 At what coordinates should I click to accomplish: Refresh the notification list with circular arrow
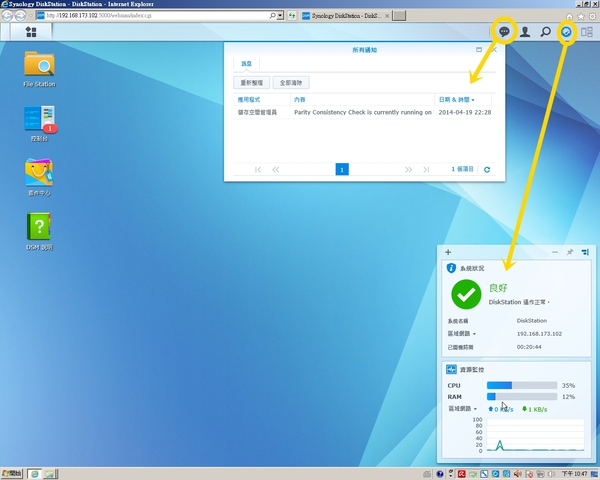click(x=487, y=170)
